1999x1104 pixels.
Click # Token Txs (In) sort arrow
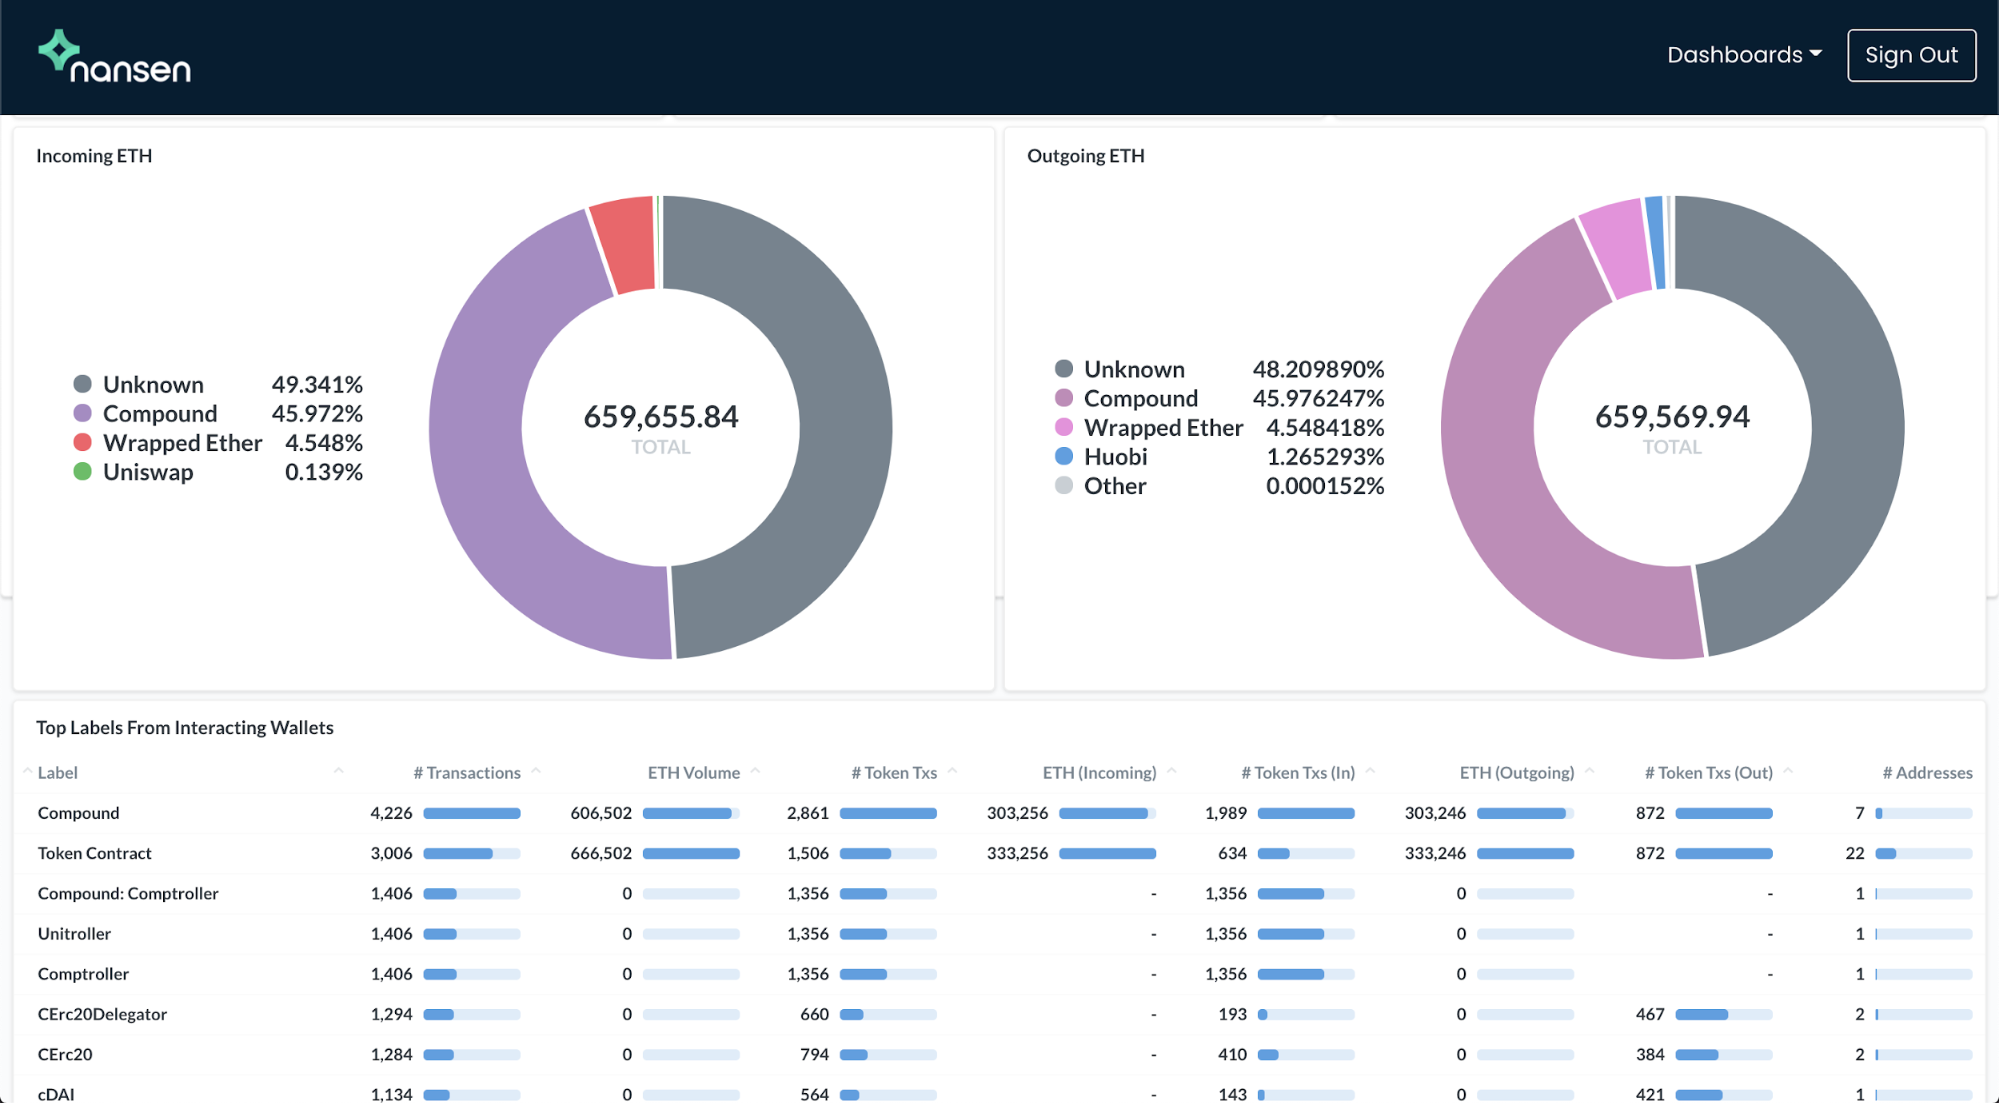pyautogui.click(x=1370, y=771)
